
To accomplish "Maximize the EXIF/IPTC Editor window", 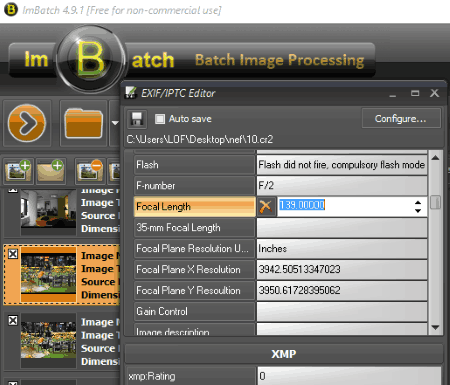I will (415, 93).
